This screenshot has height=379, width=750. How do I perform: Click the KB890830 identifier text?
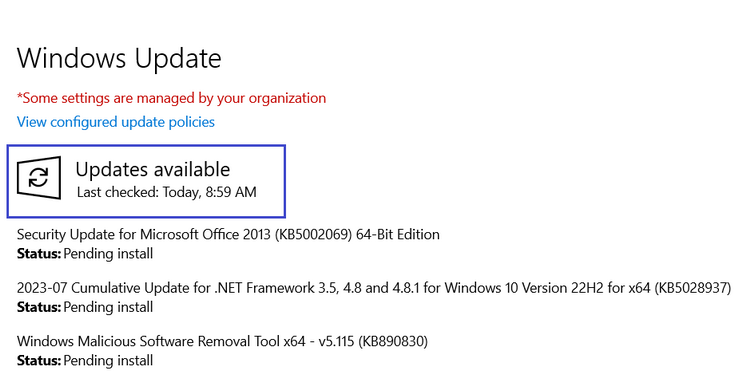[393, 342]
